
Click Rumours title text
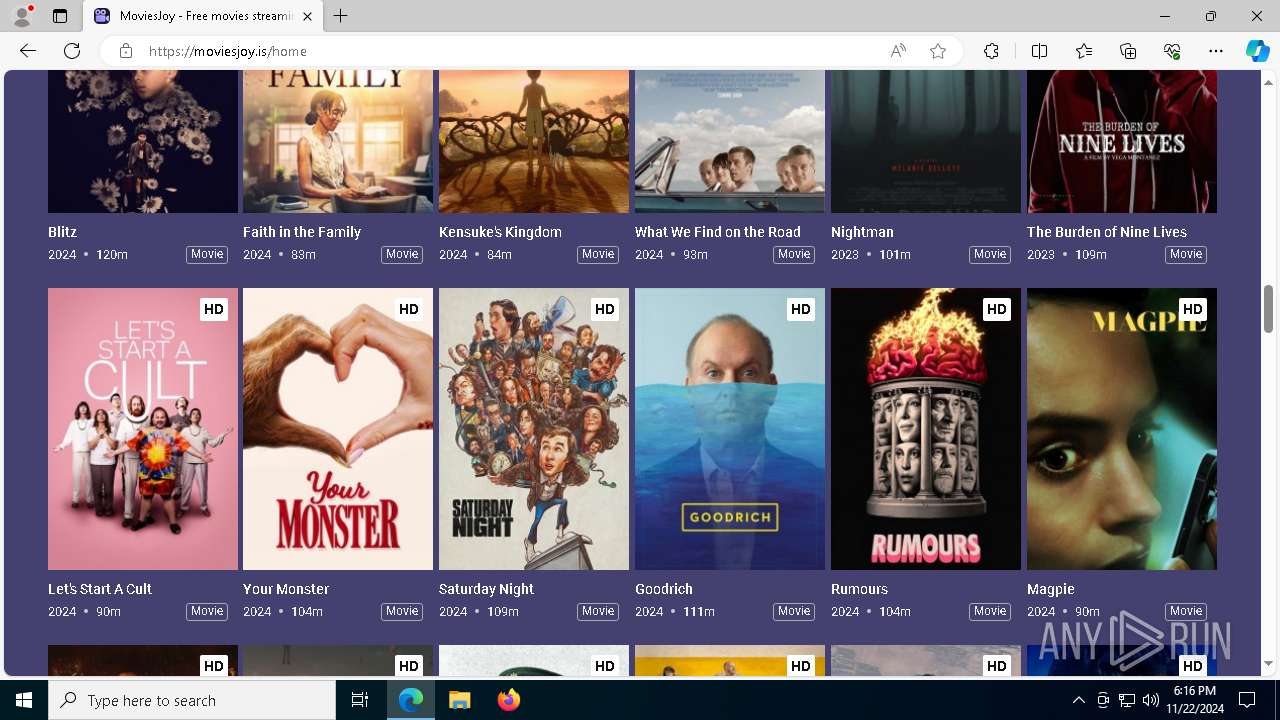tap(859, 589)
